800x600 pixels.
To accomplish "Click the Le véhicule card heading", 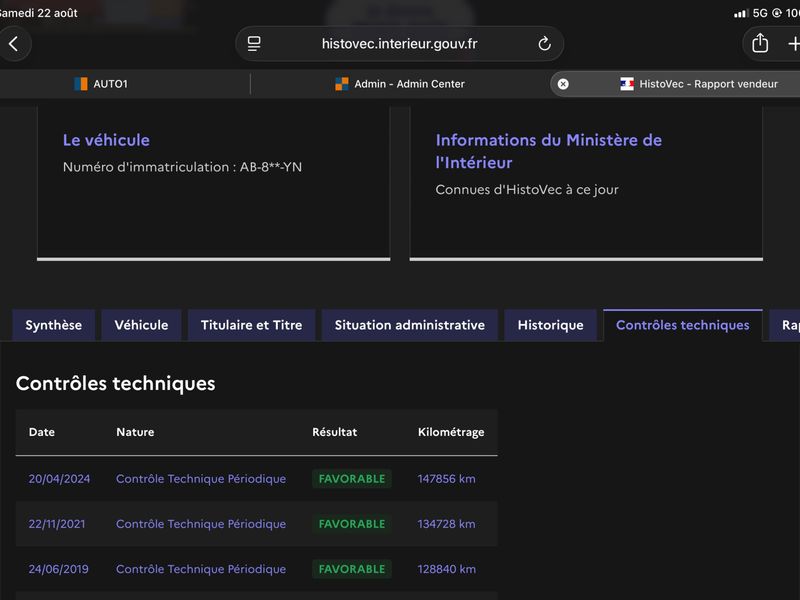I will point(106,140).
